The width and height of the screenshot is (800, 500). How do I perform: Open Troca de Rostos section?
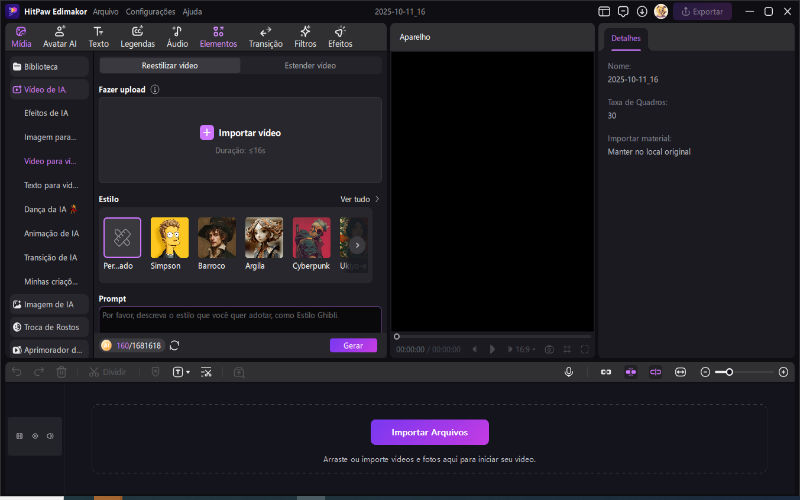(49, 327)
